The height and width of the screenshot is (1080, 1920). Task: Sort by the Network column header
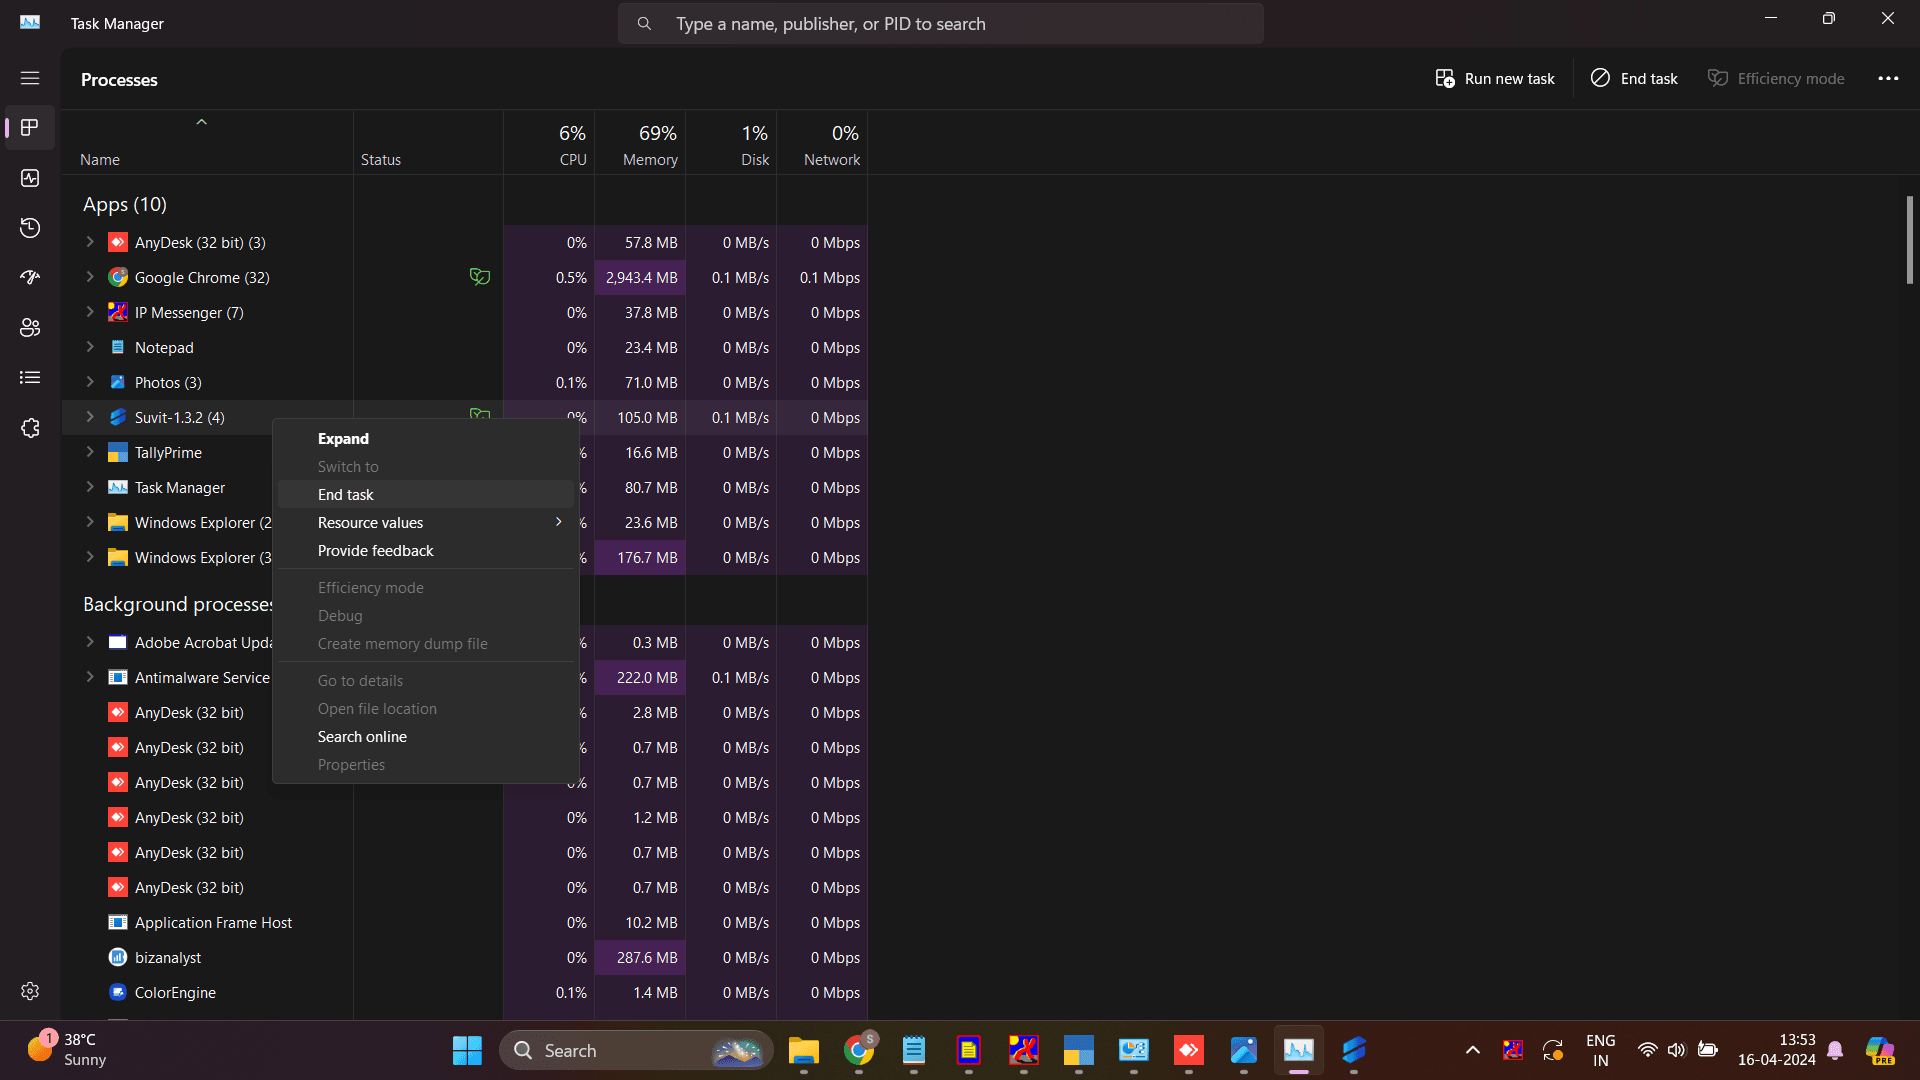pos(822,142)
